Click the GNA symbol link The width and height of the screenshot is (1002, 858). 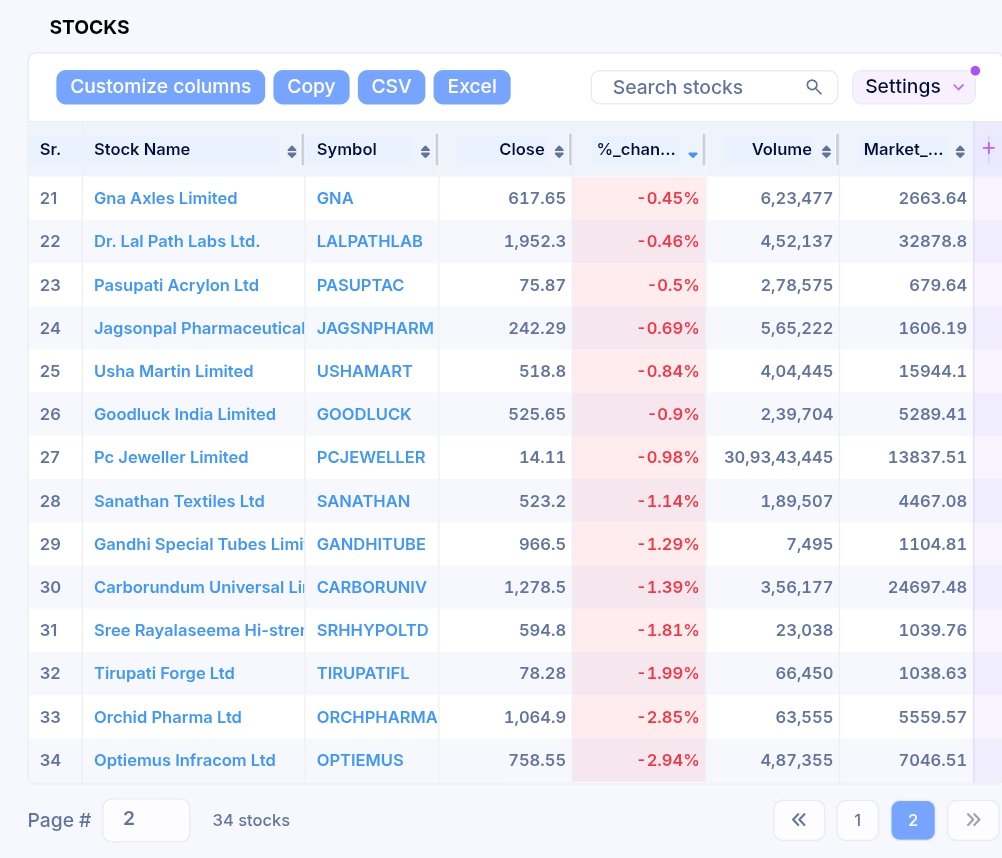(335, 198)
